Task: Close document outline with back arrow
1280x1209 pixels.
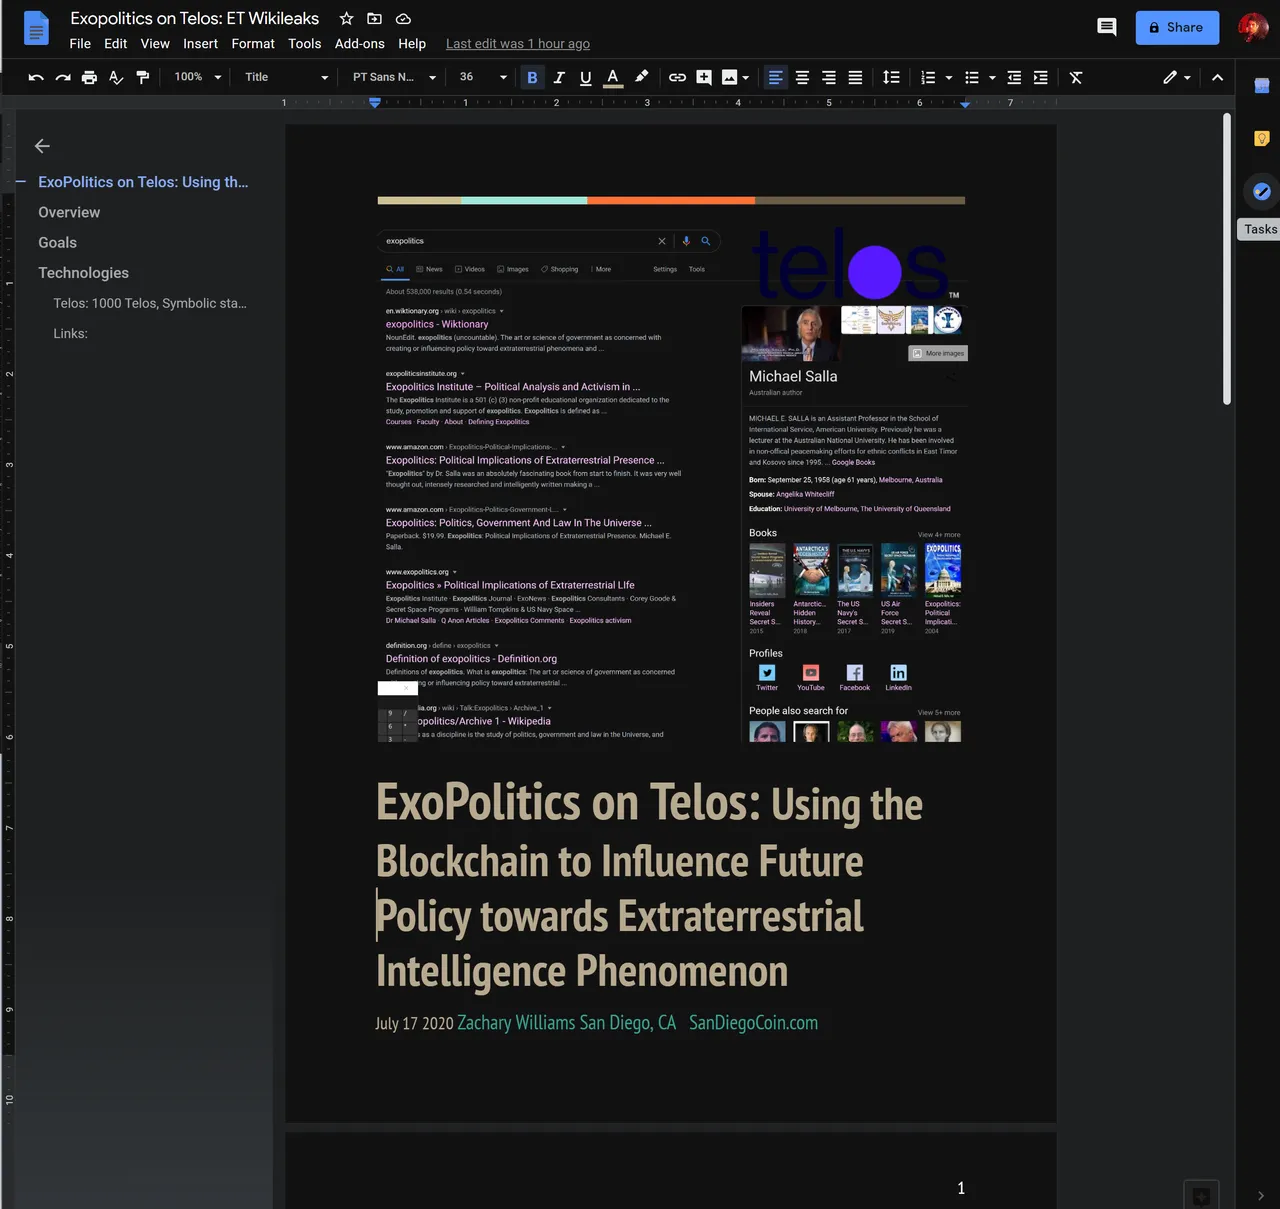Action: (42, 146)
